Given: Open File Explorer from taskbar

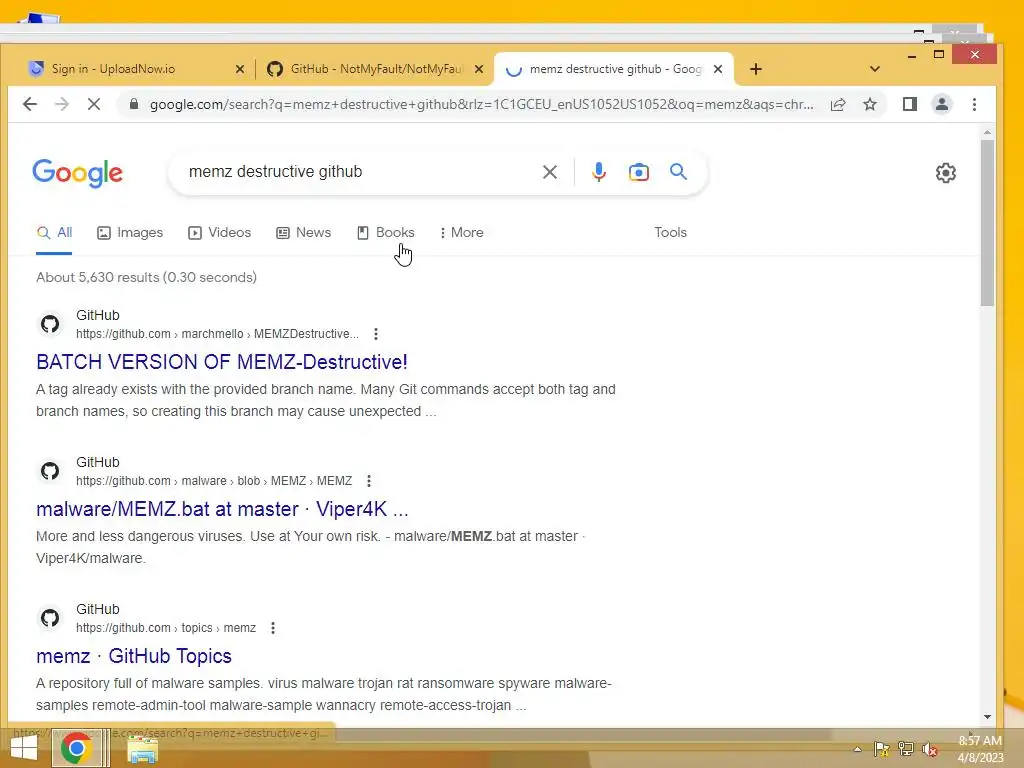Looking at the screenshot, I should pyautogui.click(x=142, y=749).
